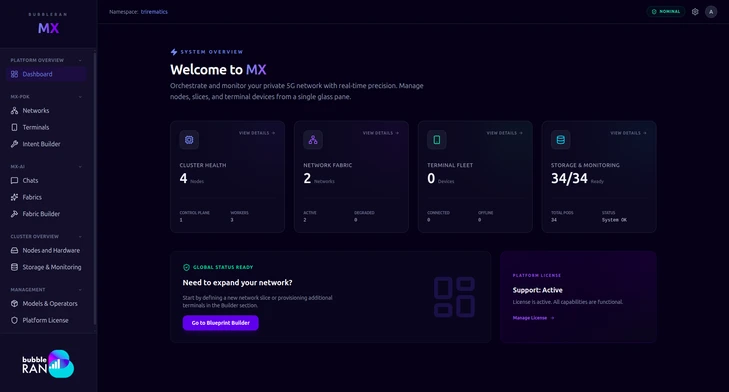
Task: Click the 34/34 Ready value
Action: [577, 179]
